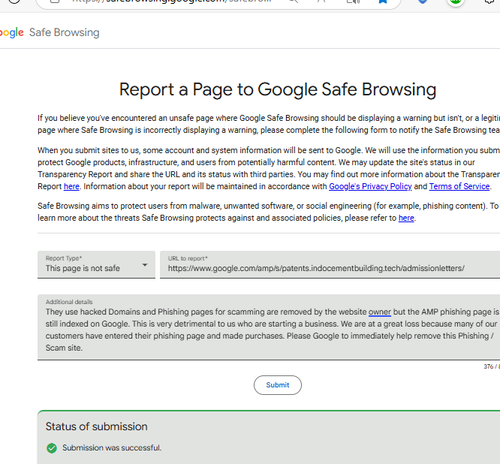
Task: Open the Google's Privacy Policy link
Action: point(370,186)
